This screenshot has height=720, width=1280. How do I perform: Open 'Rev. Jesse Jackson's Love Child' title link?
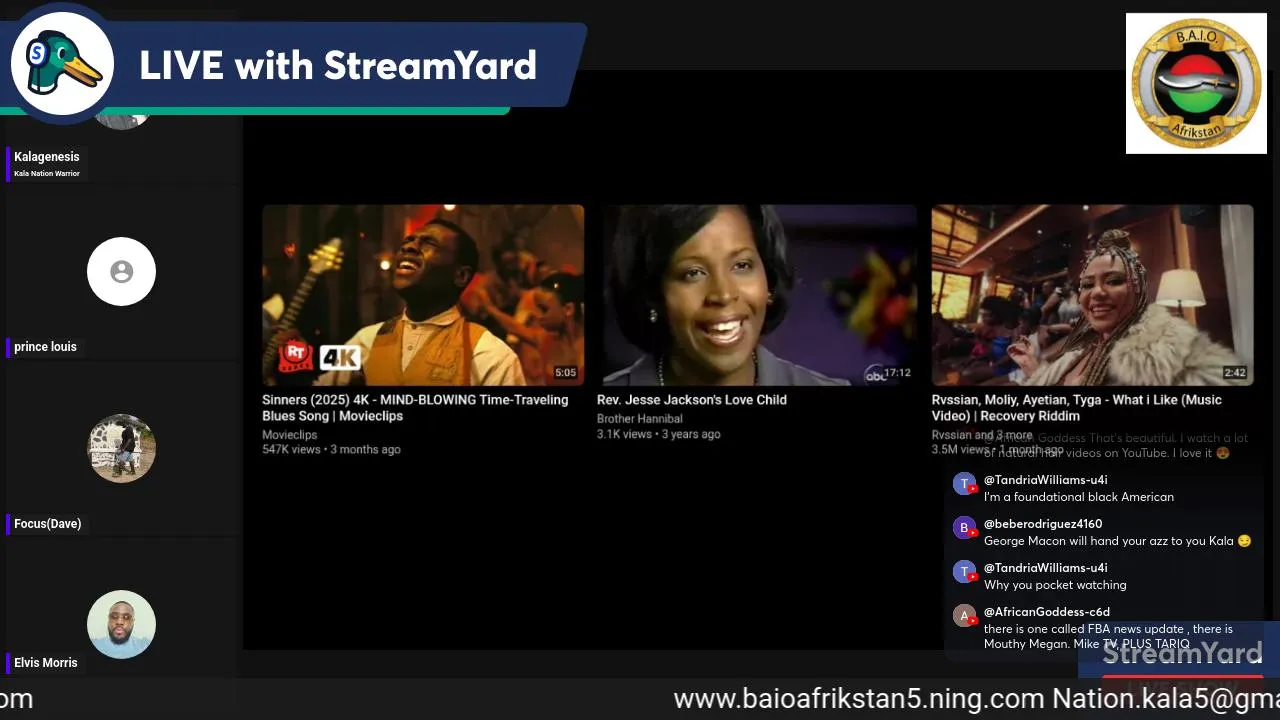click(x=692, y=400)
